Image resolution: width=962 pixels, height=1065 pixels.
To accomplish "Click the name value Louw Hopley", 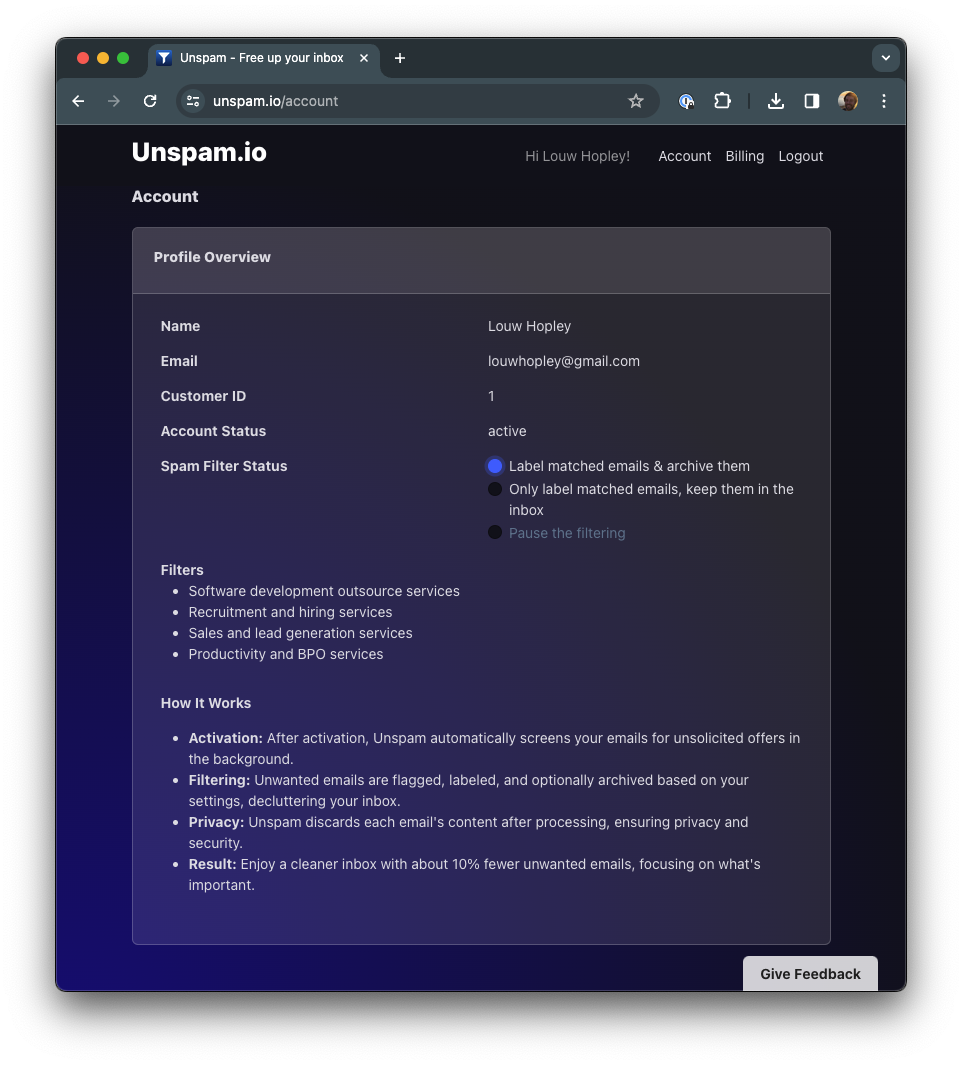I will tap(529, 326).
